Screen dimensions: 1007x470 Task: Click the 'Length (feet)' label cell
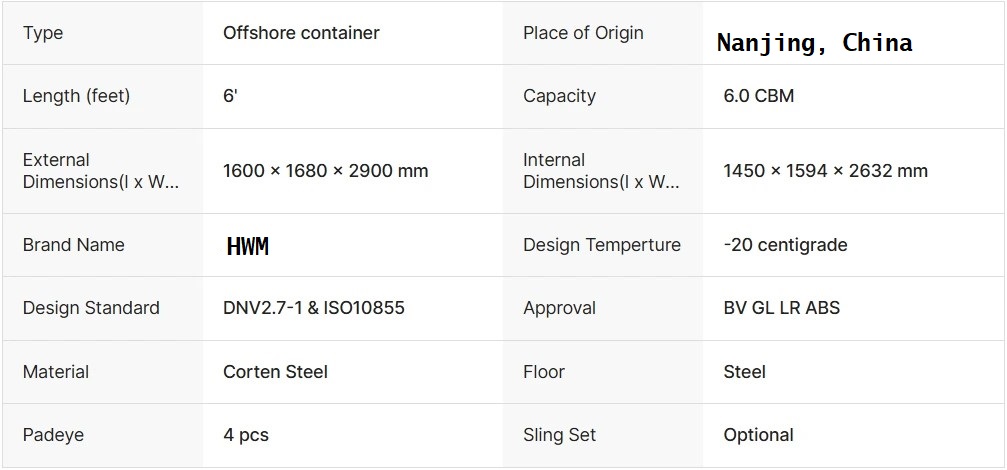76,96
